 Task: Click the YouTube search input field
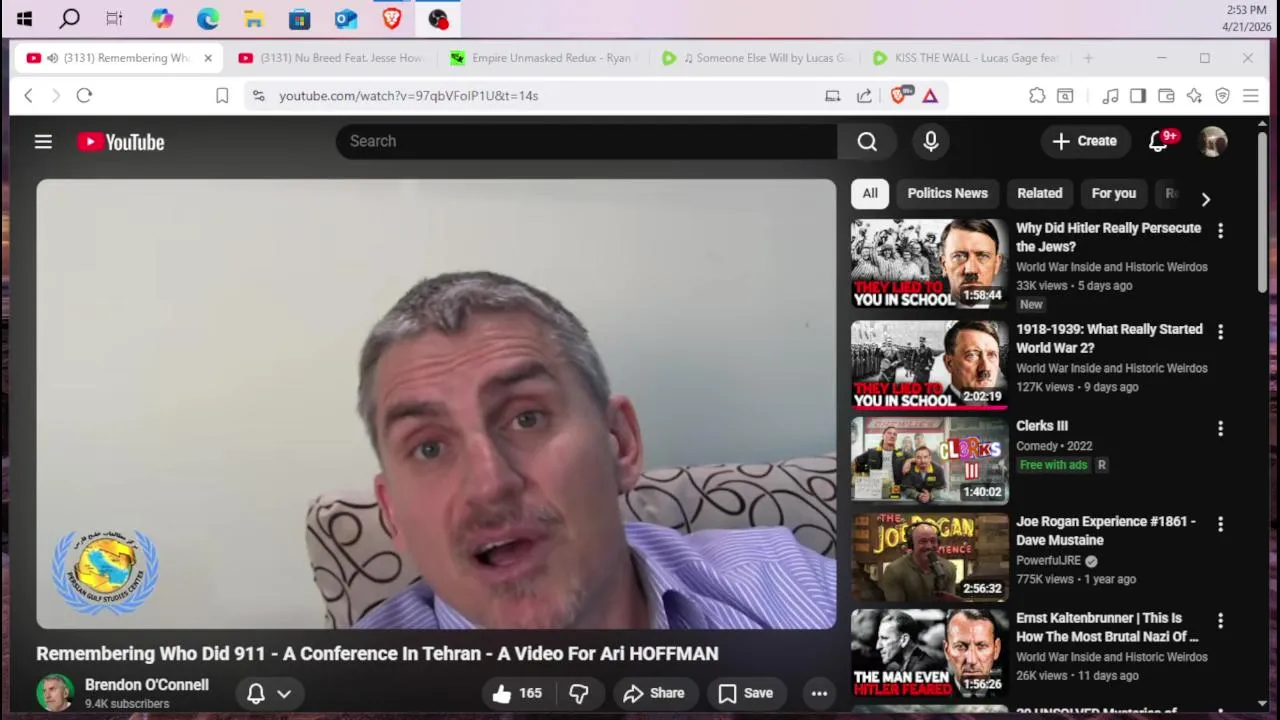pos(587,141)
